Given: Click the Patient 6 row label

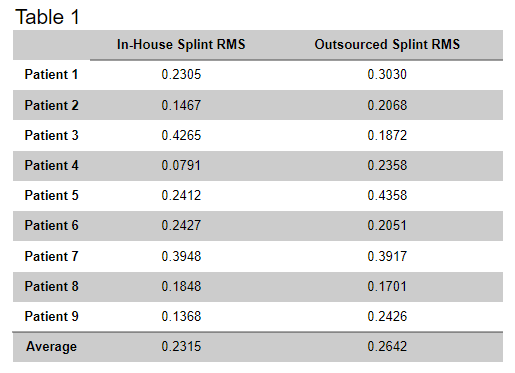Looking at the screenshot, I should click(51, 225).
